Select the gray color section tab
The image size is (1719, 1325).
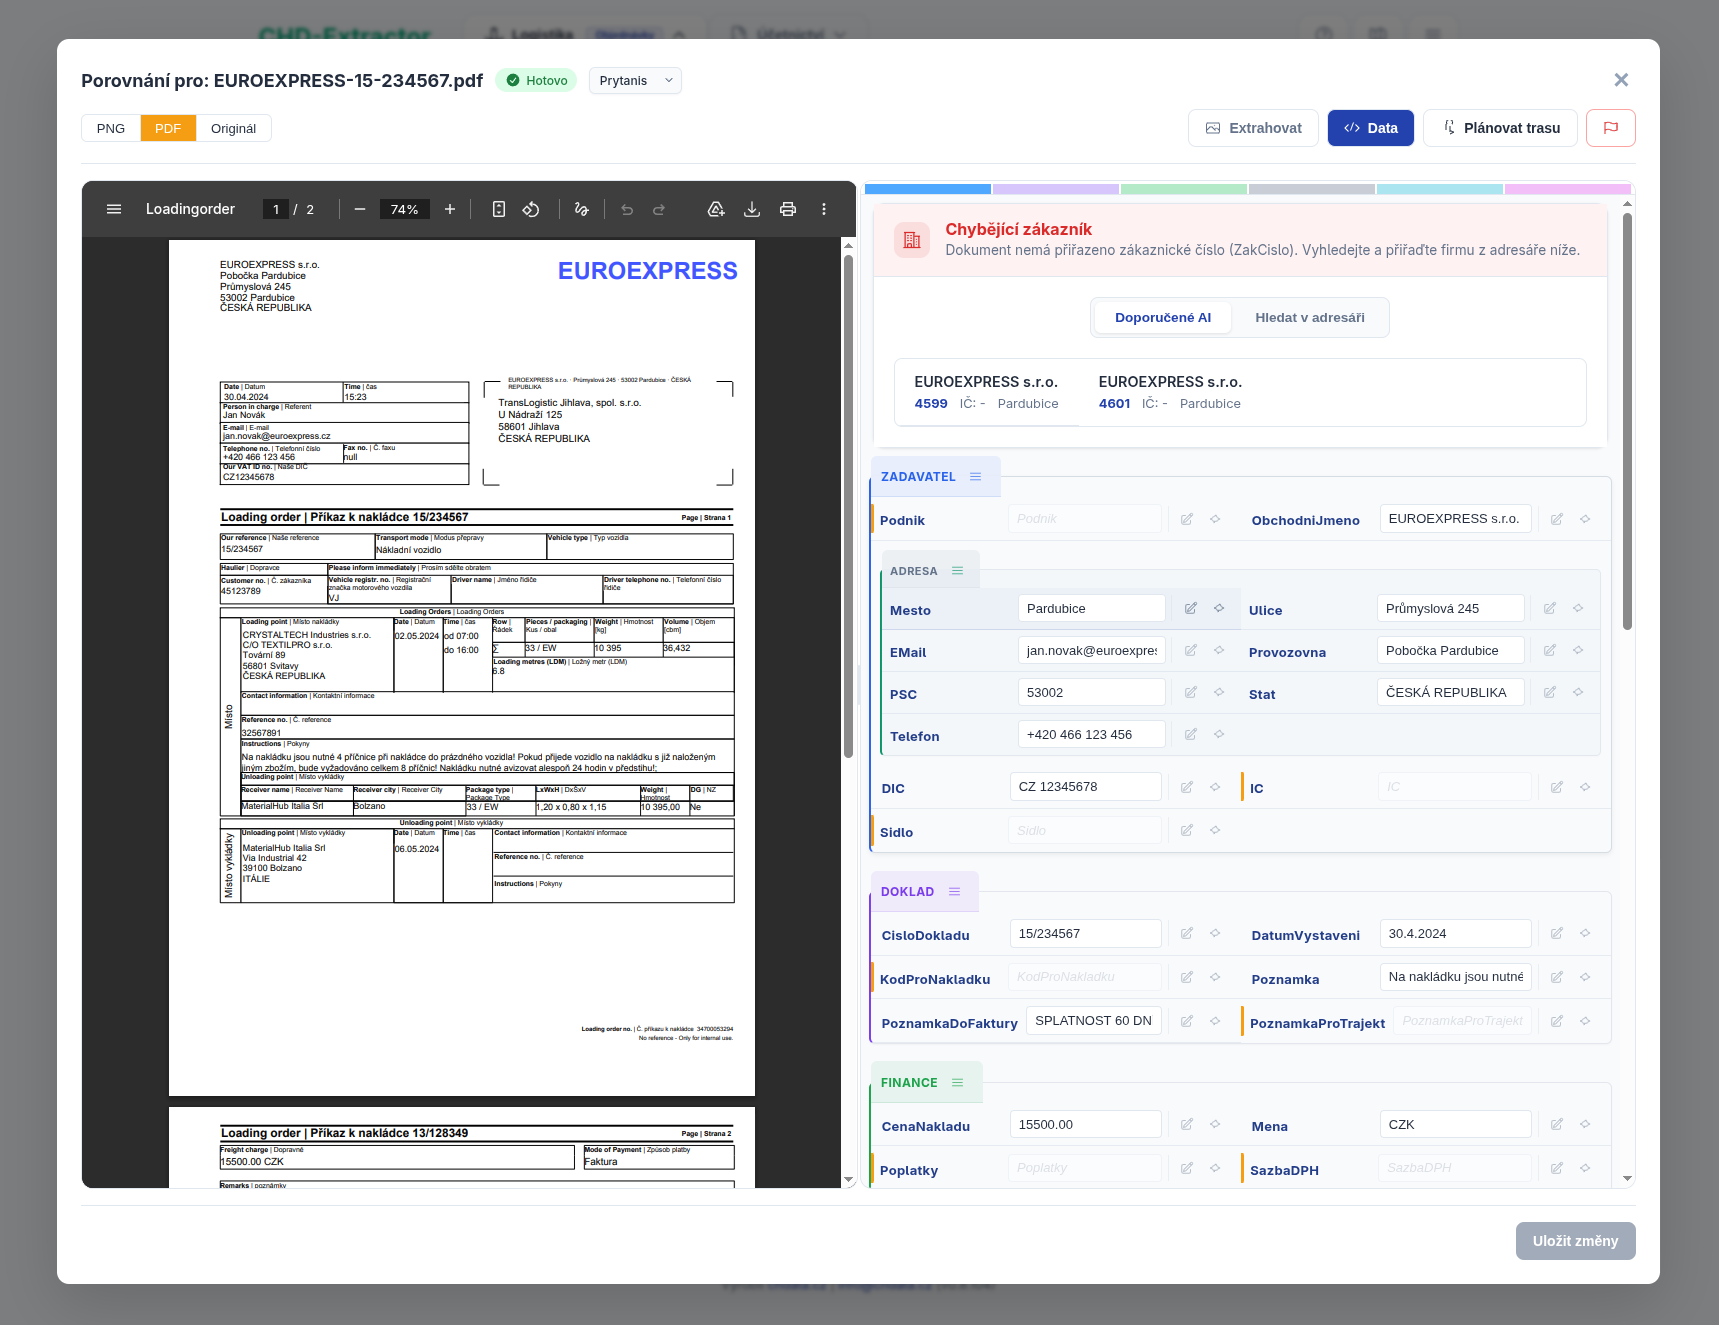point(1312,189)
